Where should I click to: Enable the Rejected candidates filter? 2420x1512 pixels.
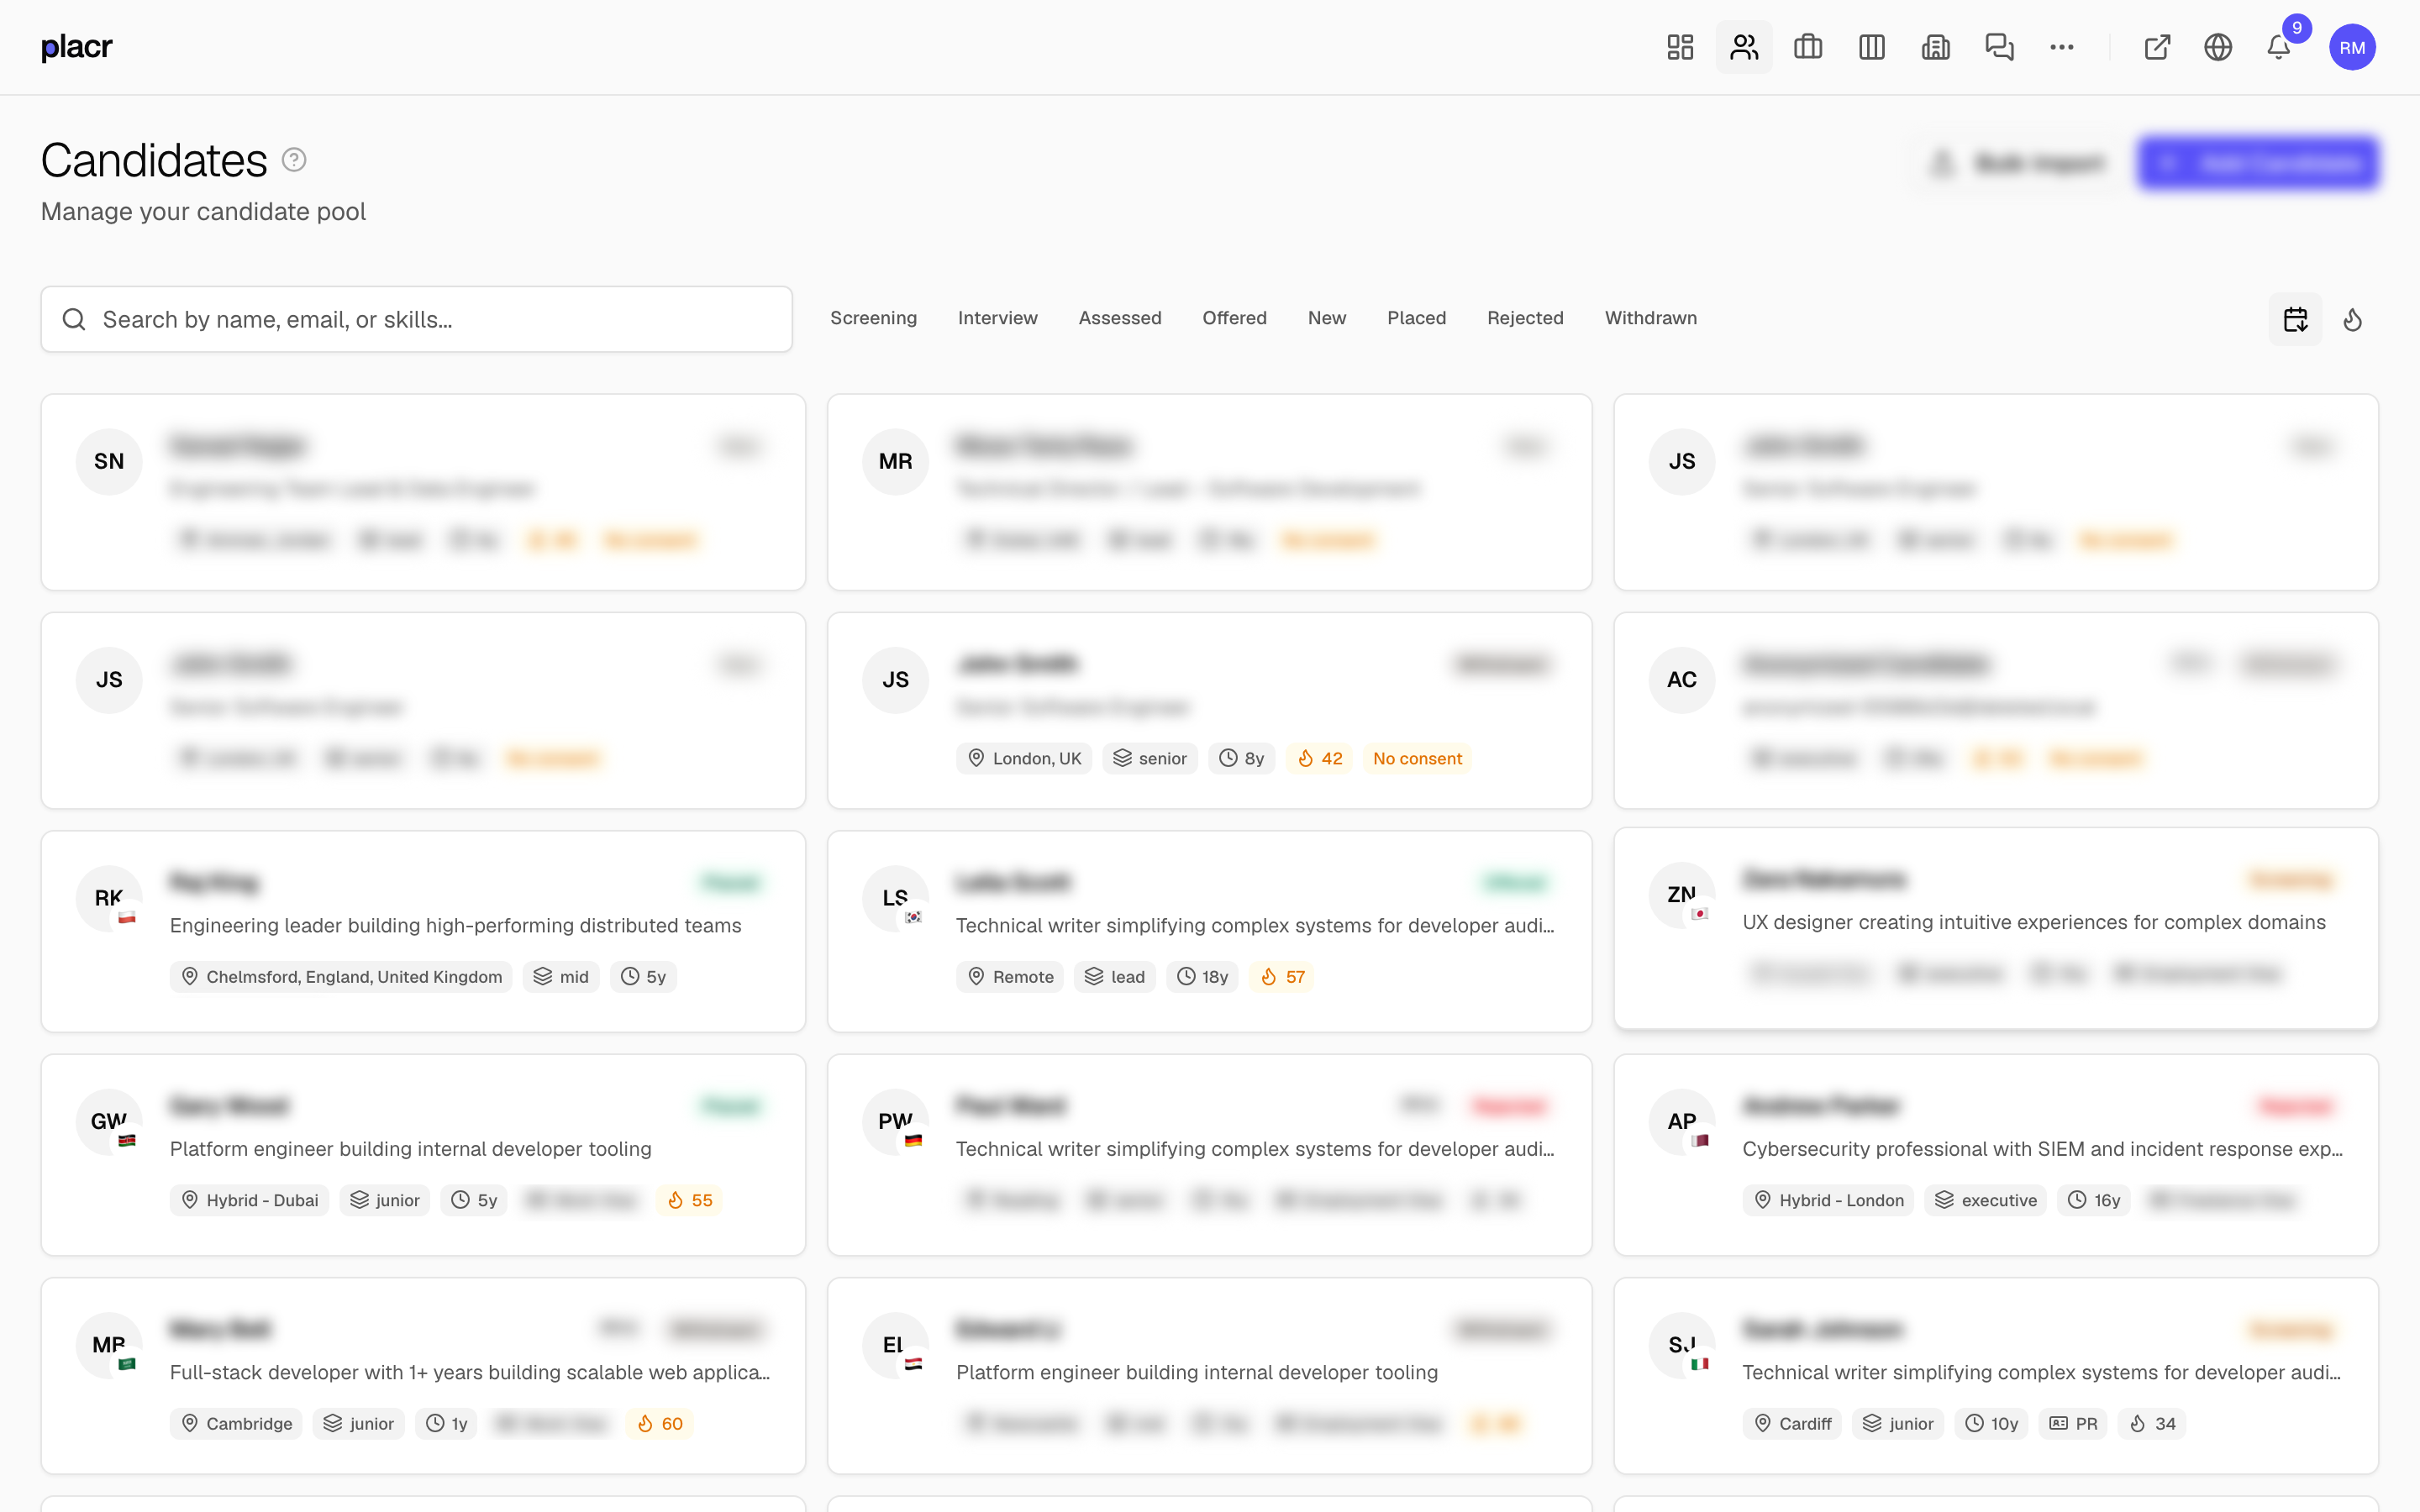pyautogui.click(x=1525, y=318)
